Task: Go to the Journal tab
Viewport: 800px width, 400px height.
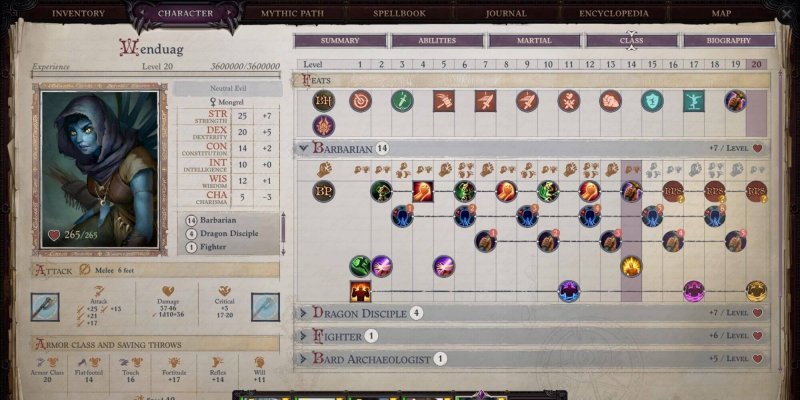Action: (x=506, y=13)
